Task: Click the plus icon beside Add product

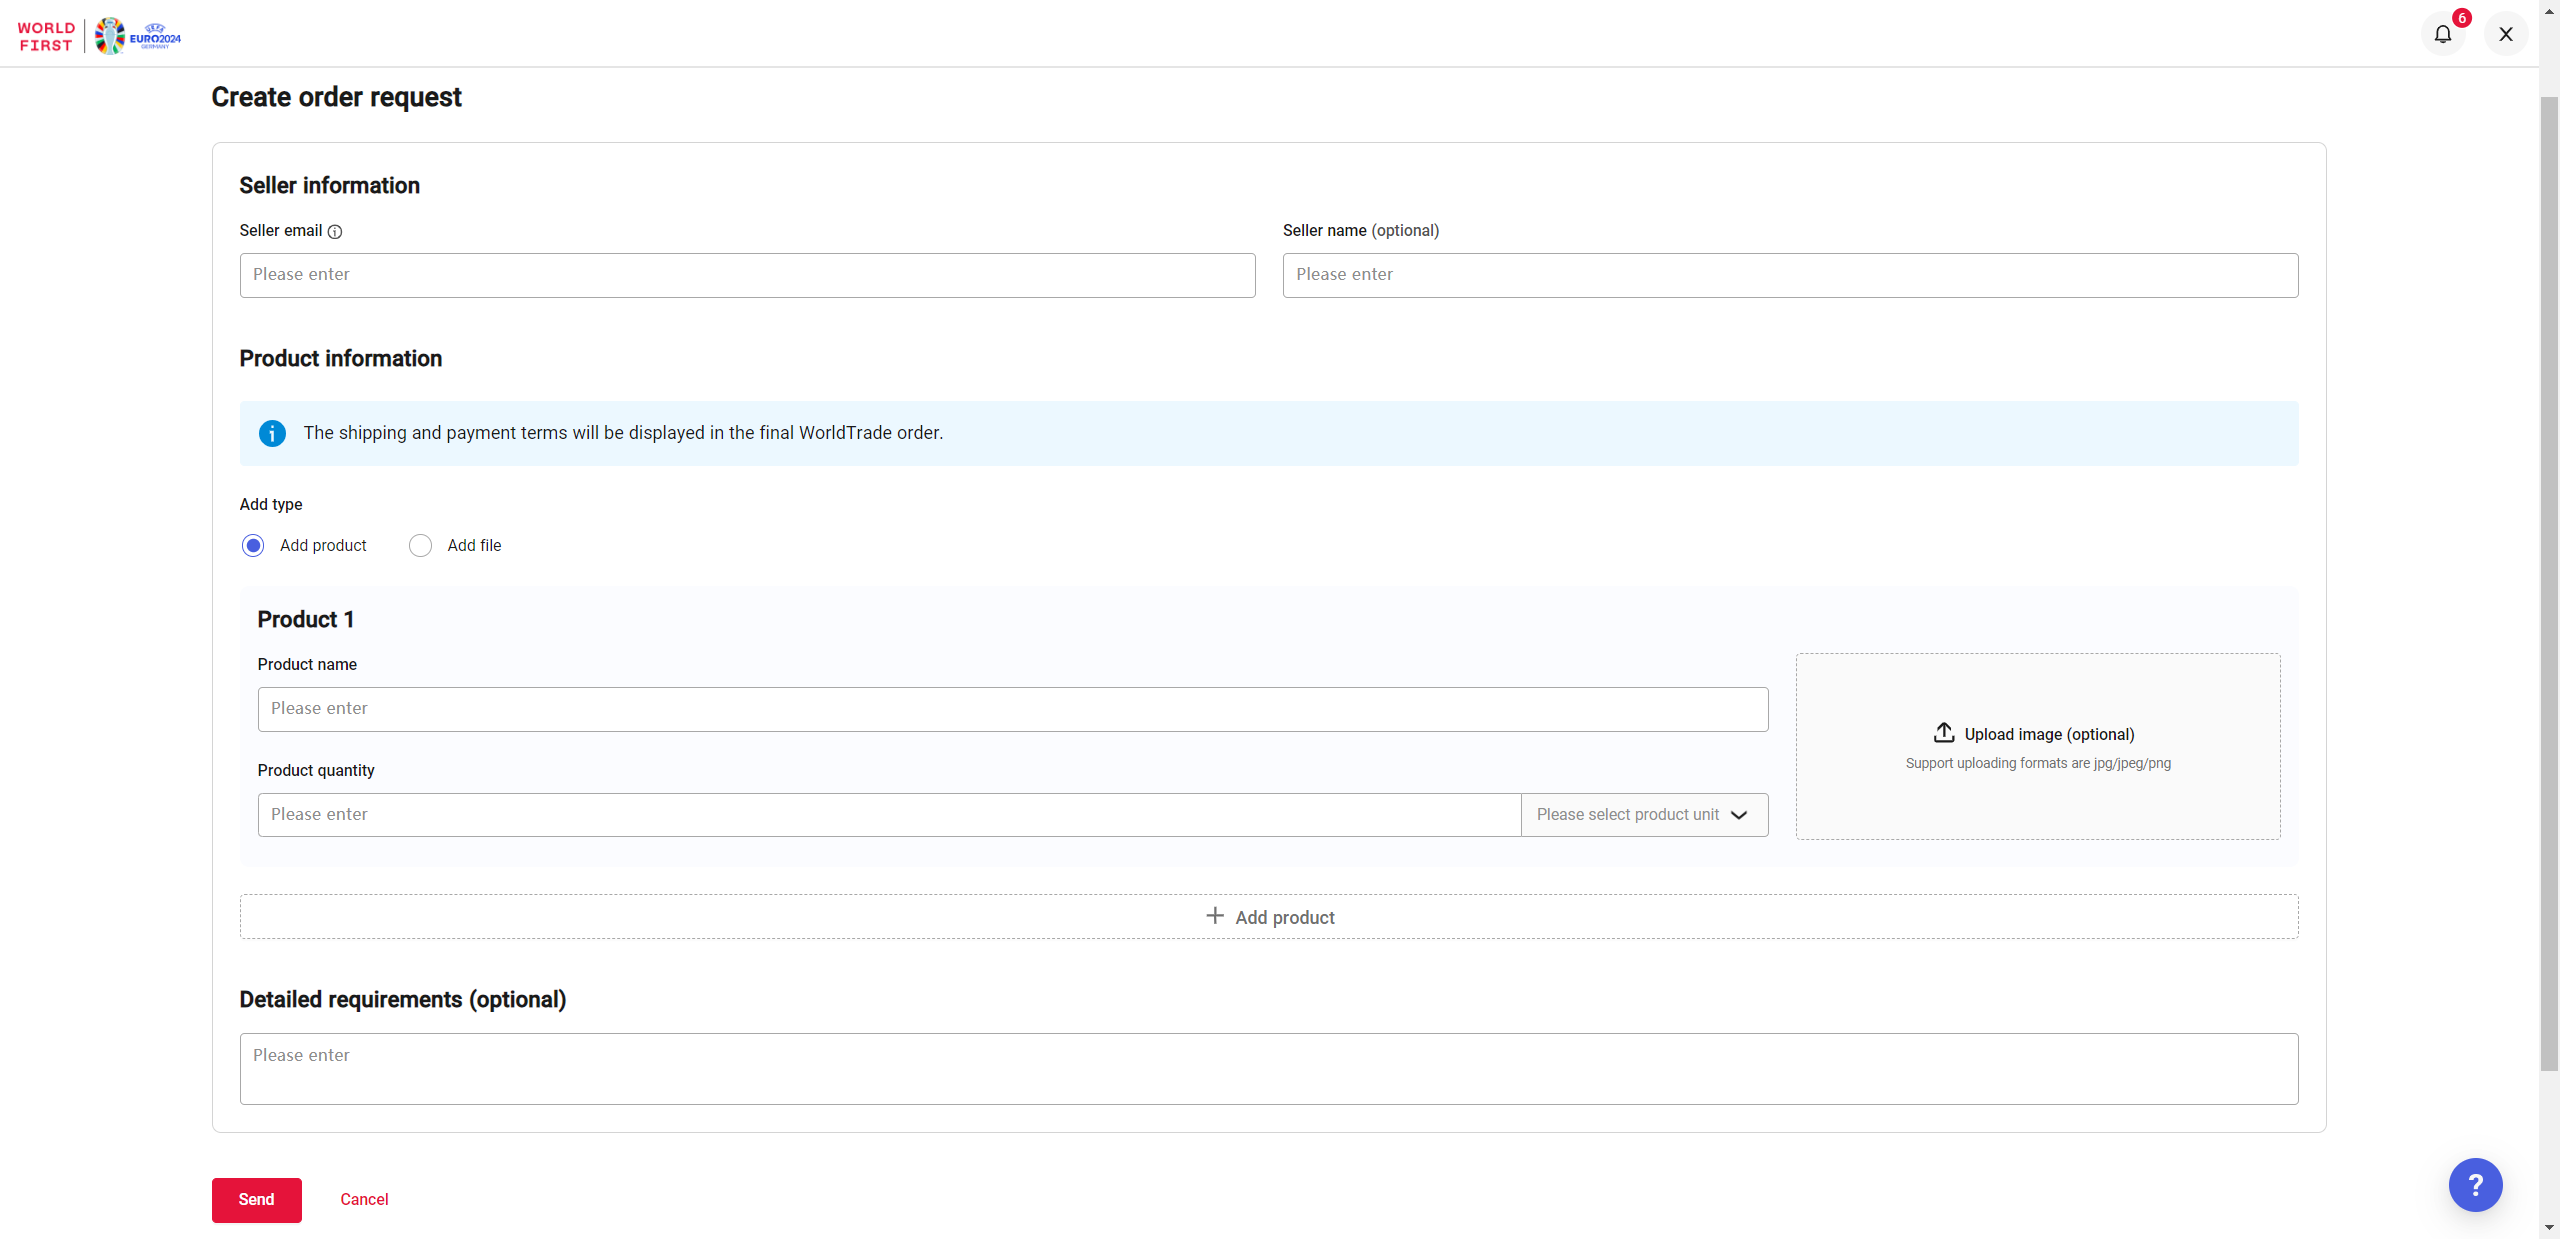Action: point(1214,916)
